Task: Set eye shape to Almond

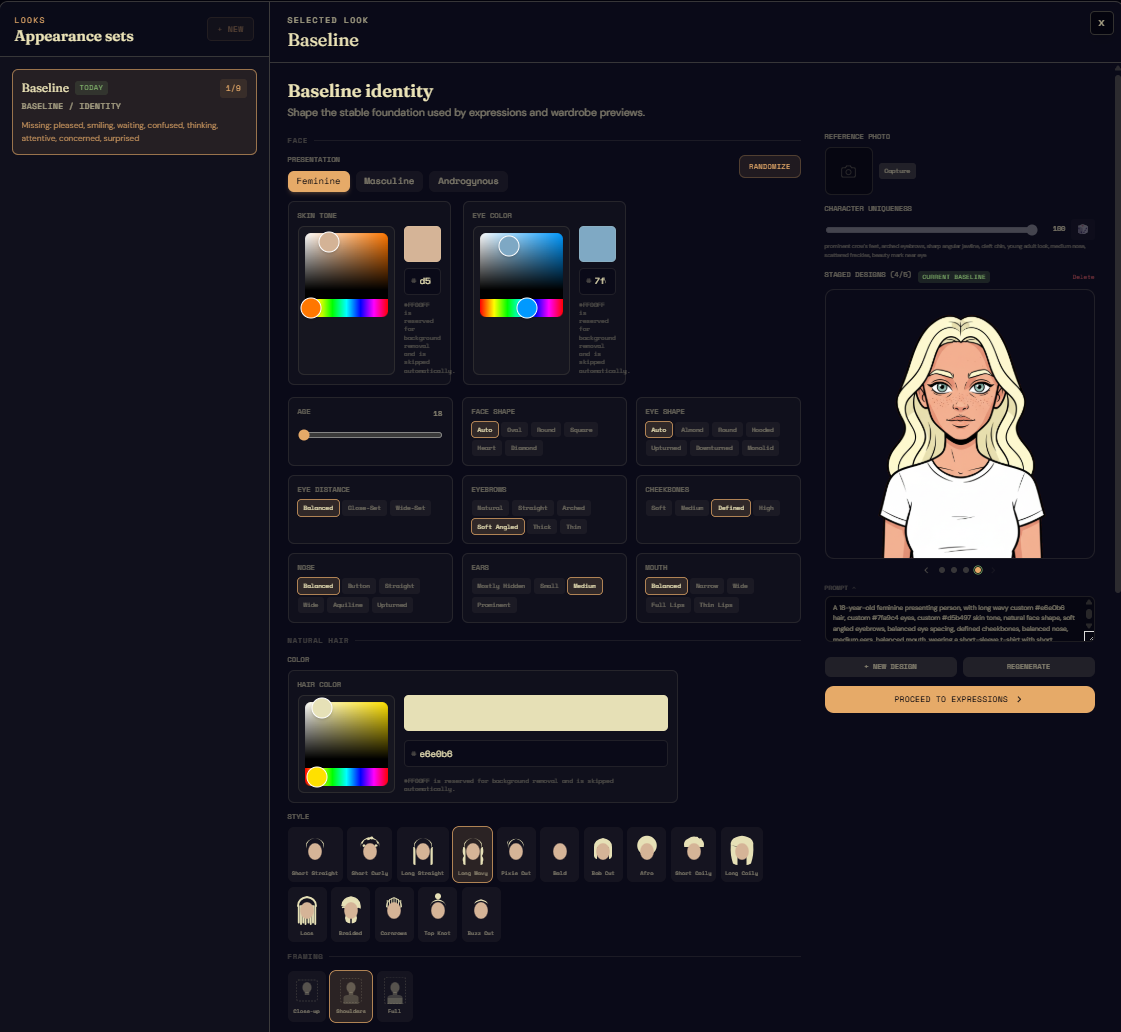Action: click(692, 430)
